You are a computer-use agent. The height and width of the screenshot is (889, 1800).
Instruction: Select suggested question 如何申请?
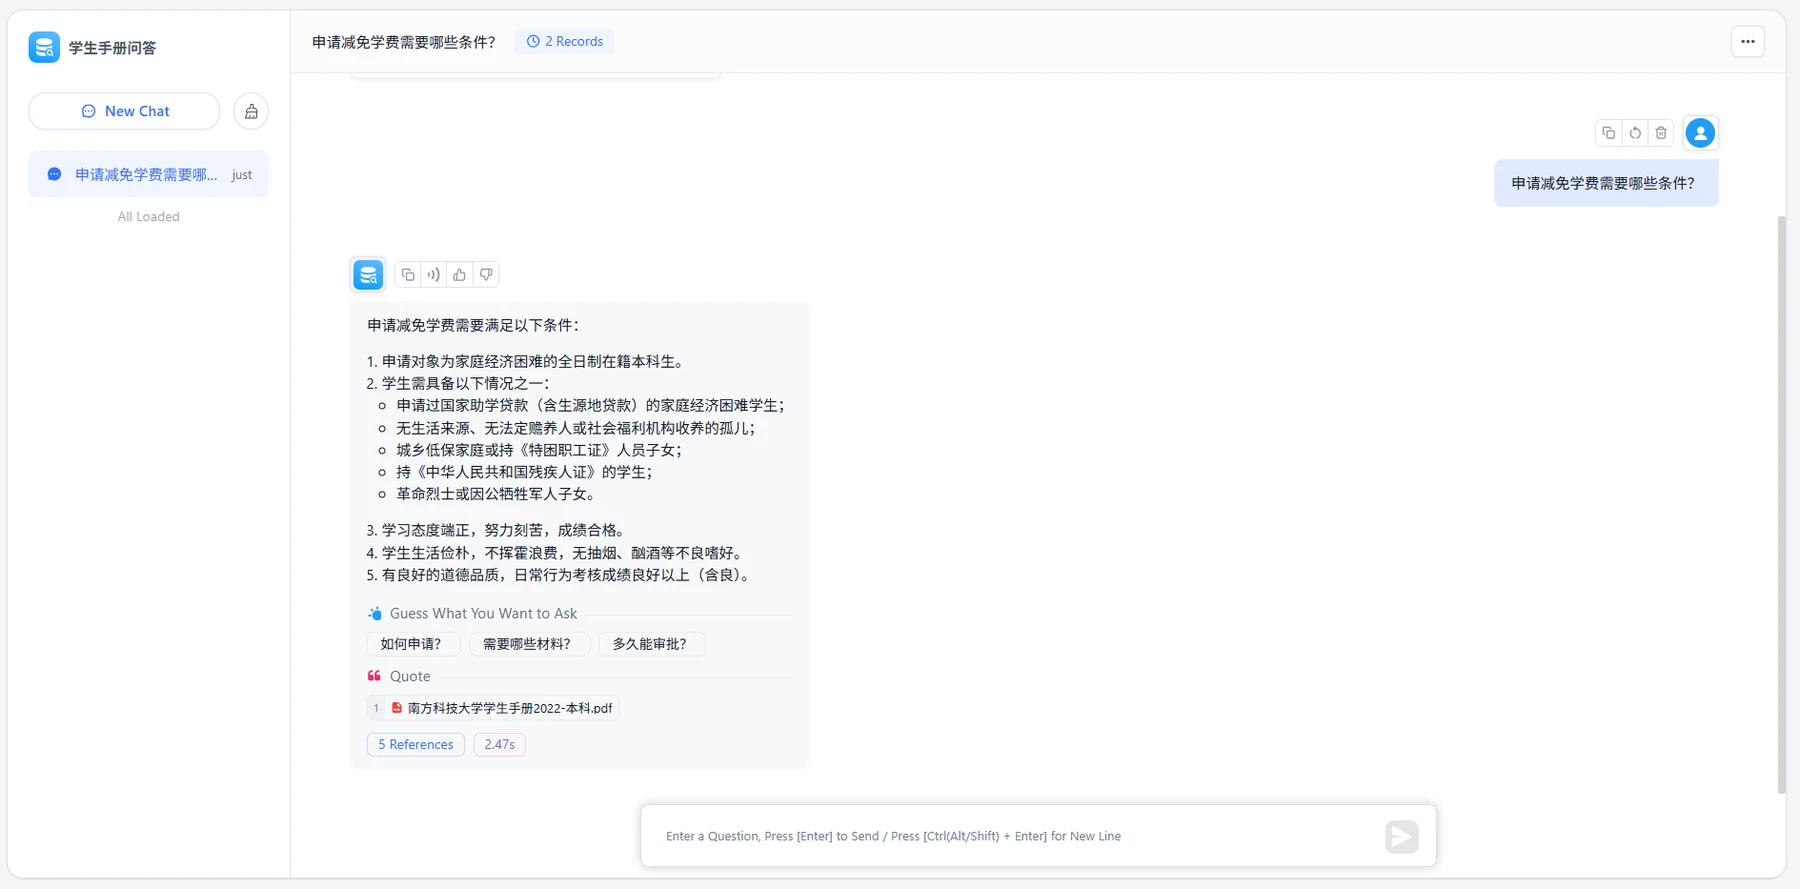pyautogui.click(x=412, y=644)
